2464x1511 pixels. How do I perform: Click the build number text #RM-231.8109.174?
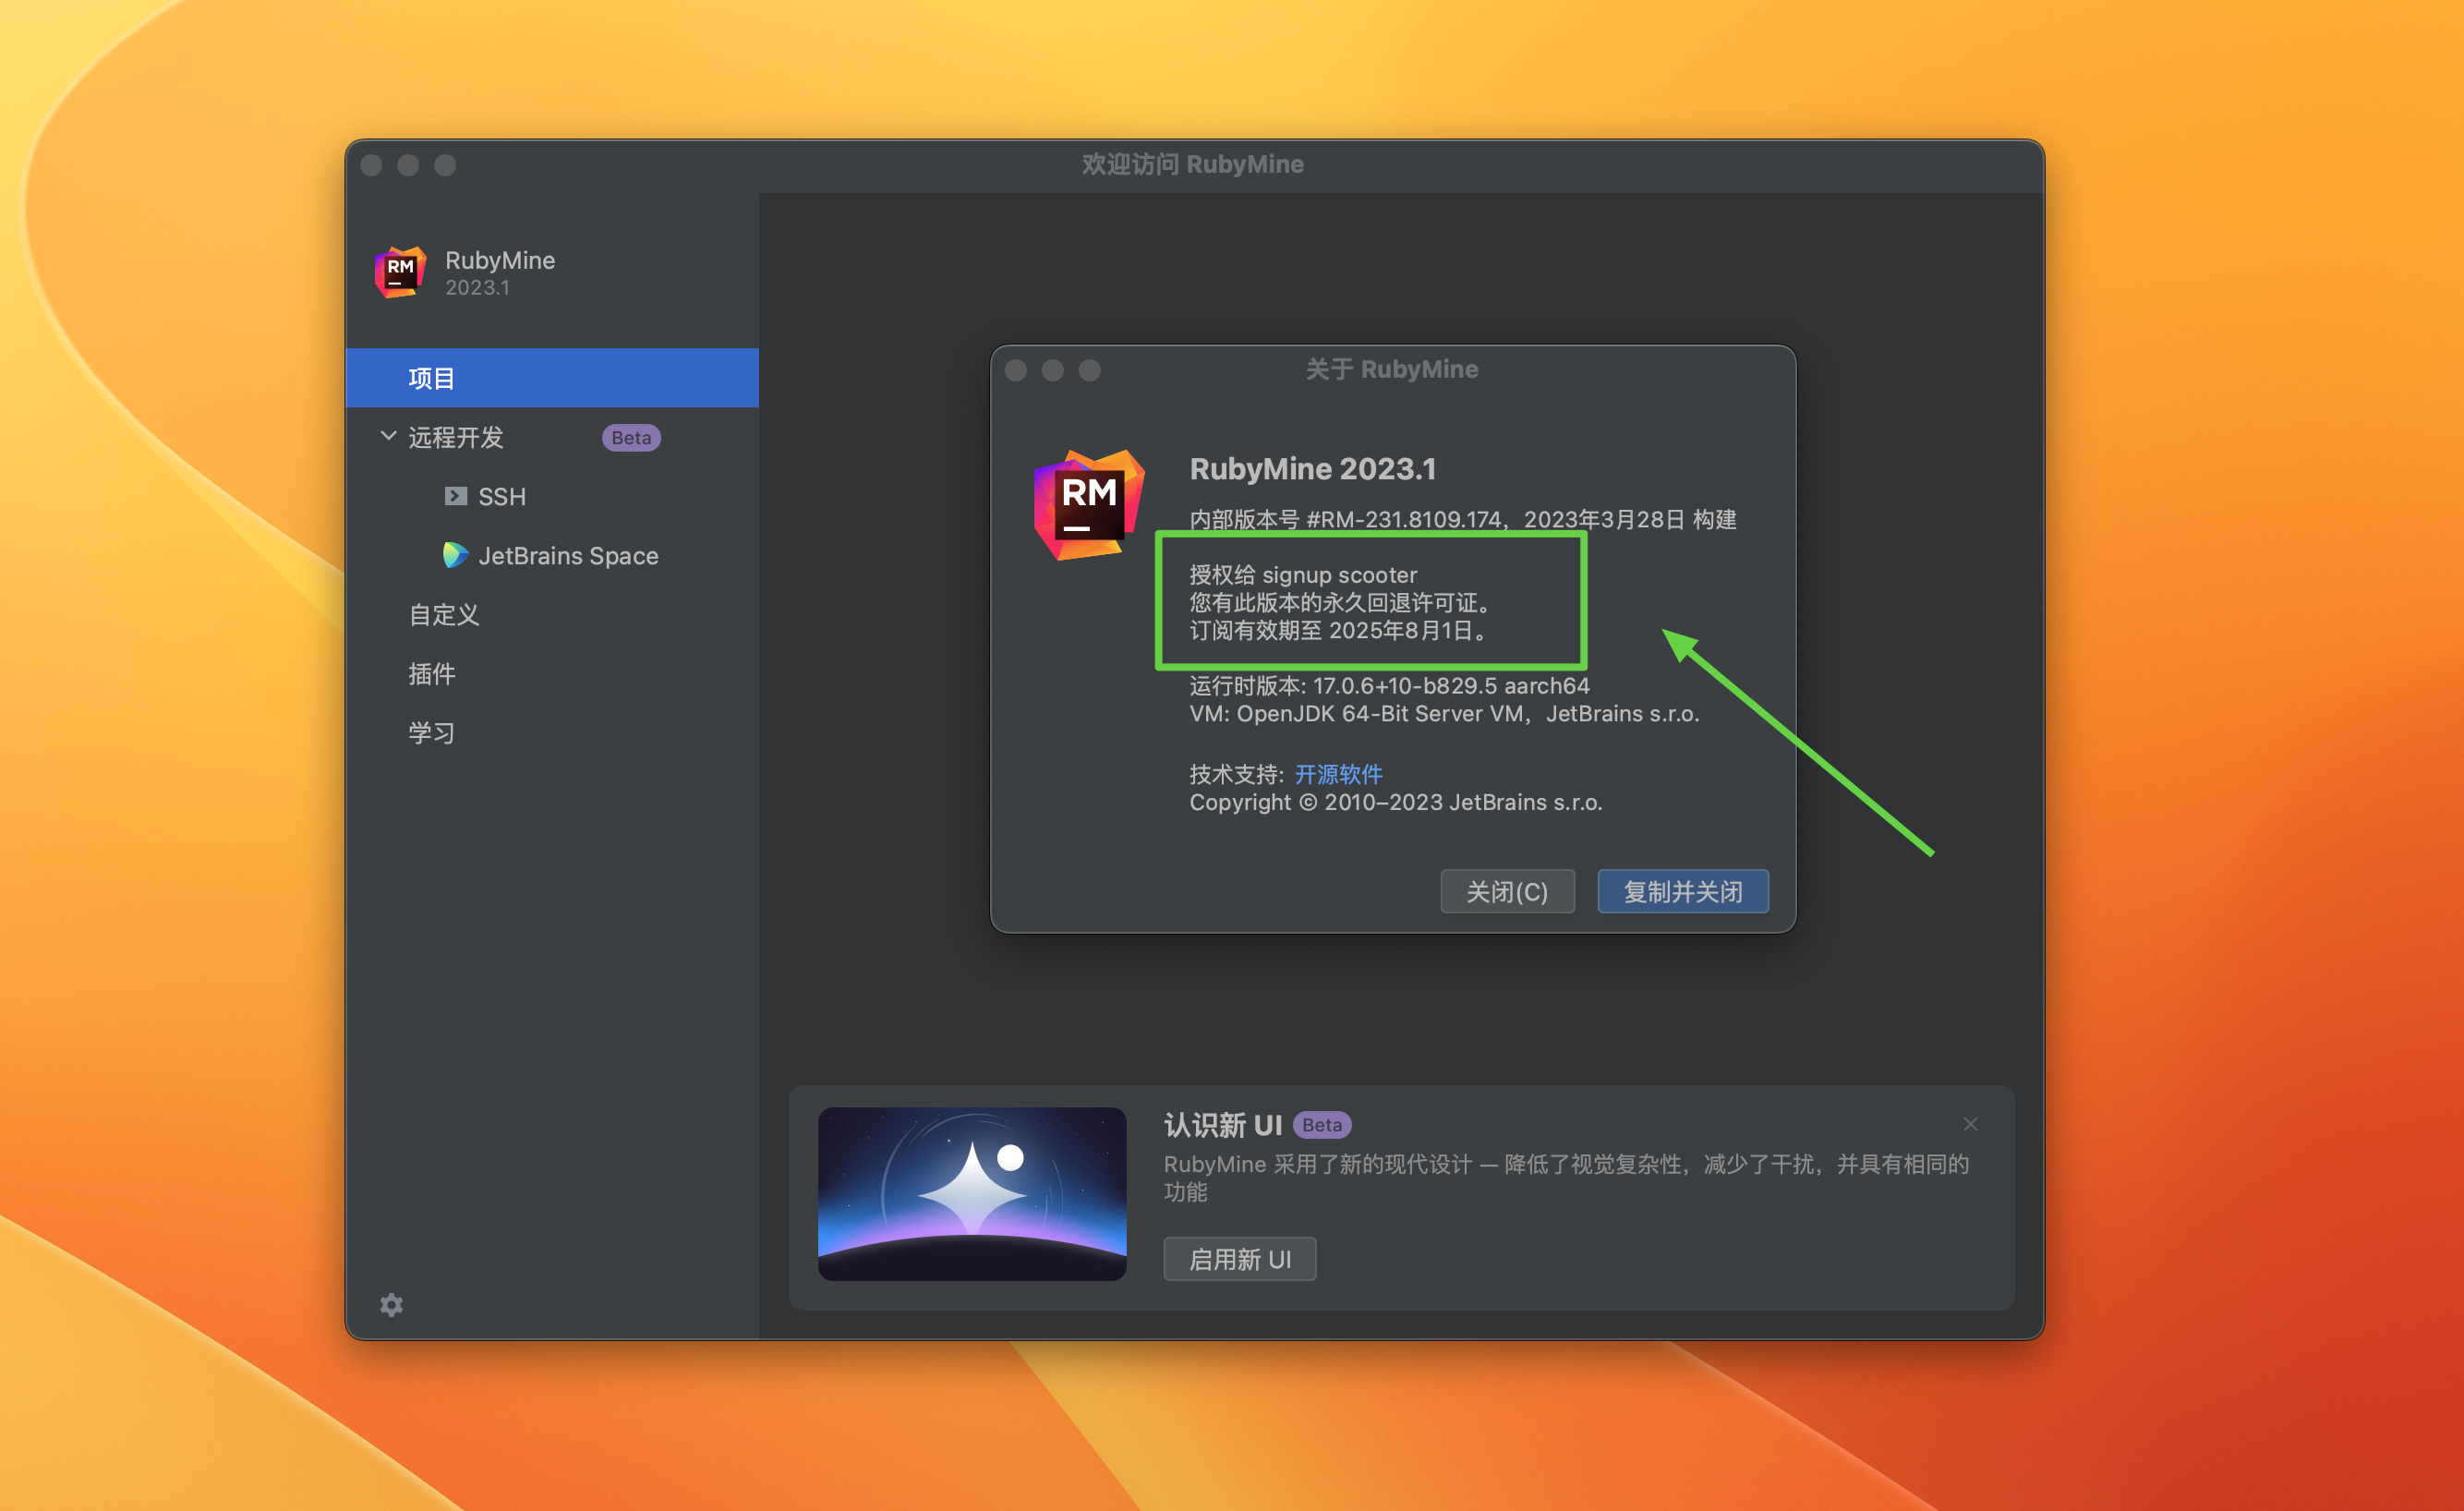tap(1403, 519)
